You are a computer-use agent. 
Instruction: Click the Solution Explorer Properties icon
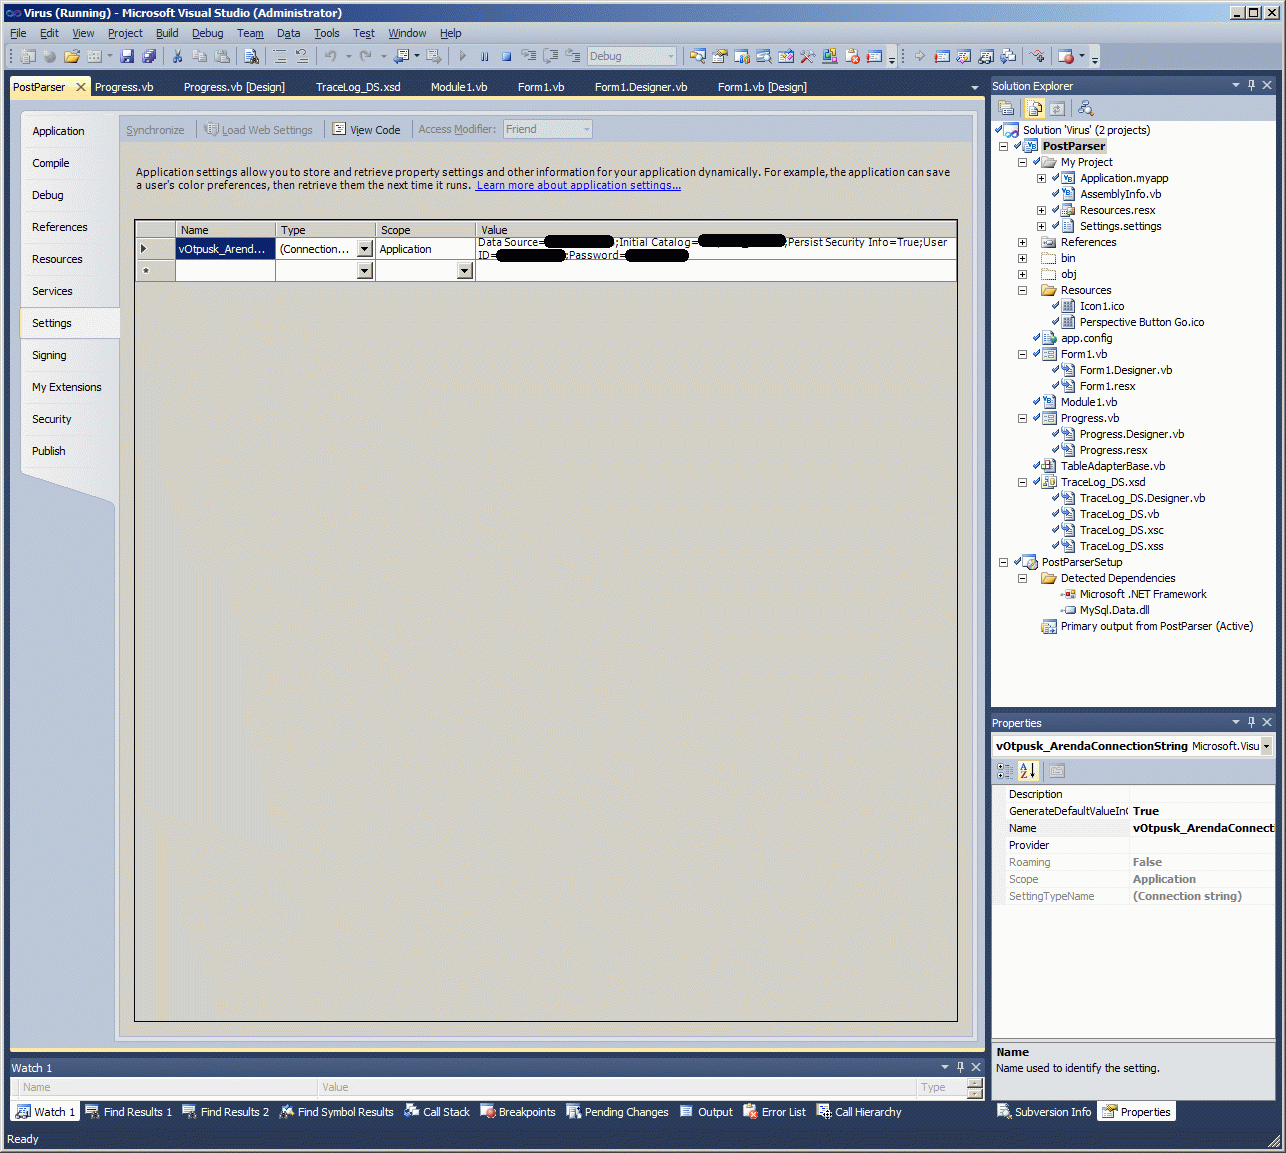(x=1007, y=108)
